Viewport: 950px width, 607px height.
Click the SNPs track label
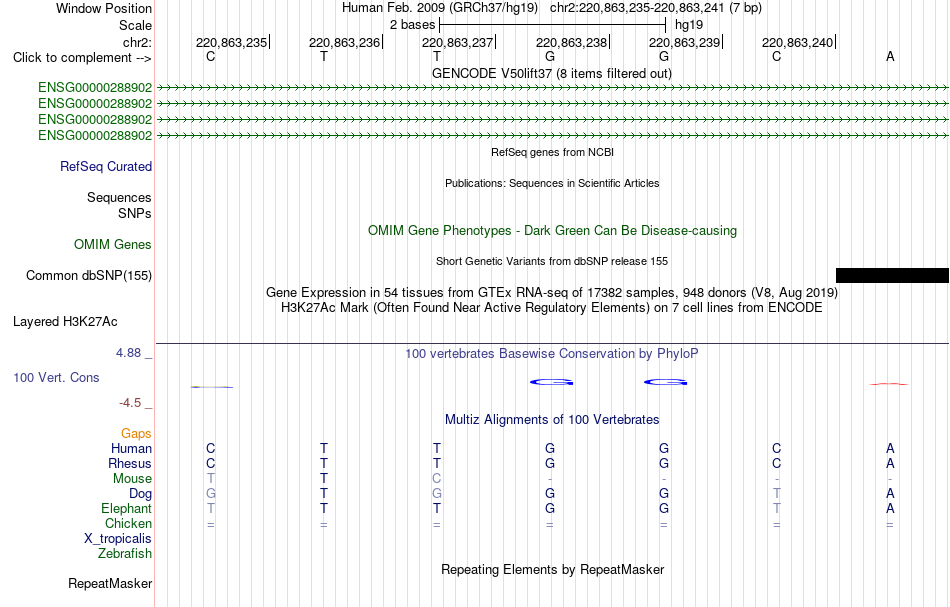pyautogui.click(x=135, y=213)
